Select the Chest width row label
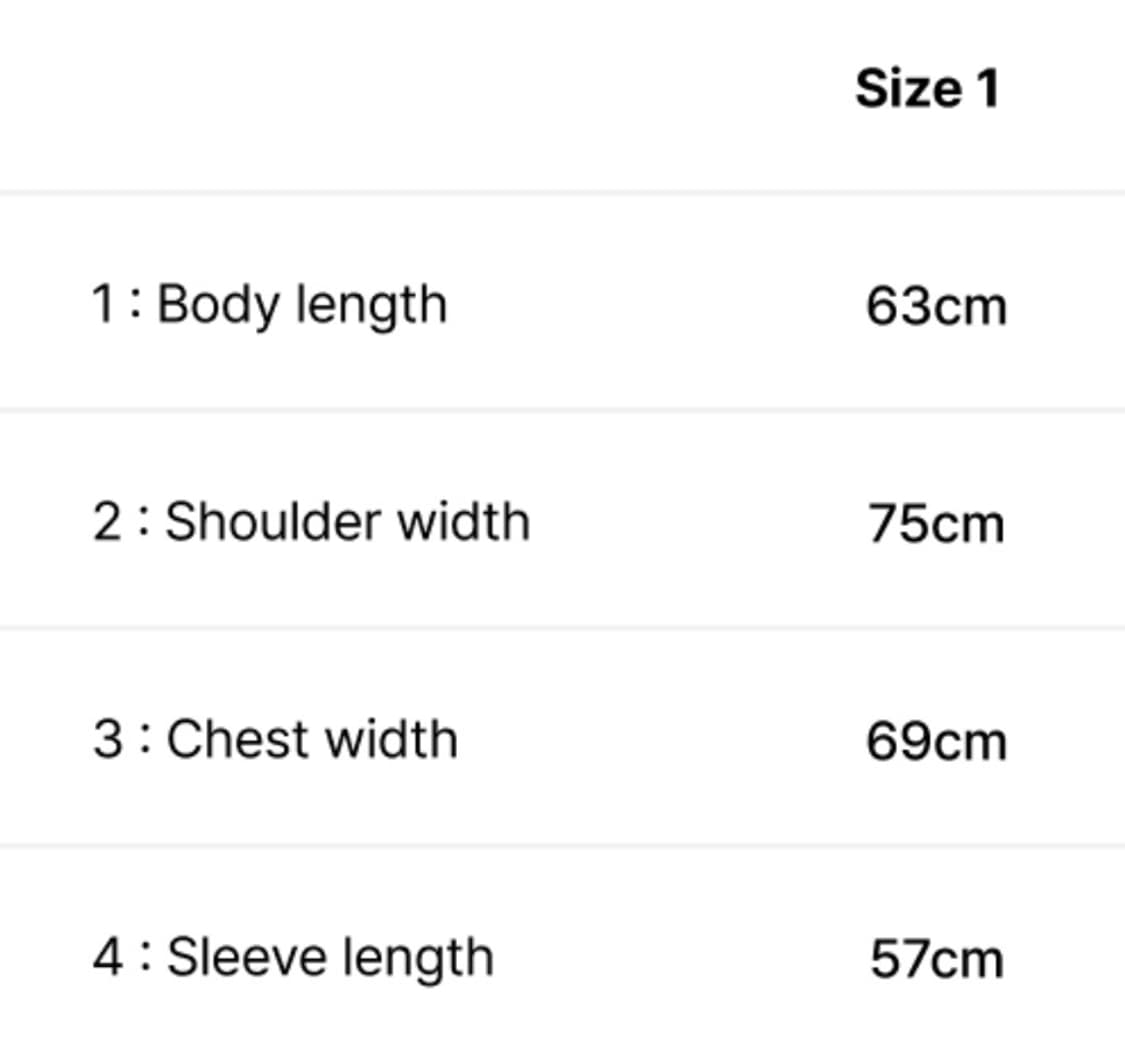This screenshot has width=1125, height=1048. (311, 739)
